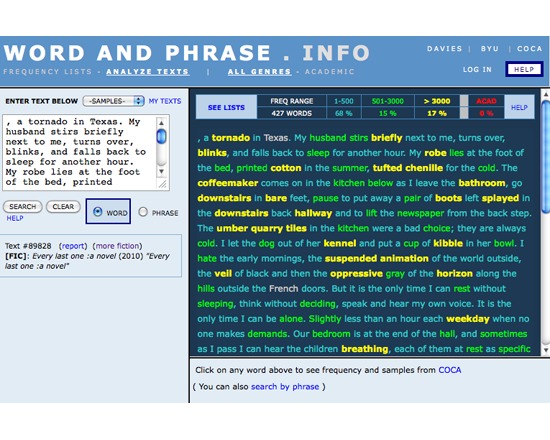The height and width of the screenshot is (440, 550).
Task: Open COCA link in bottom pane
Action: [450, 370]
